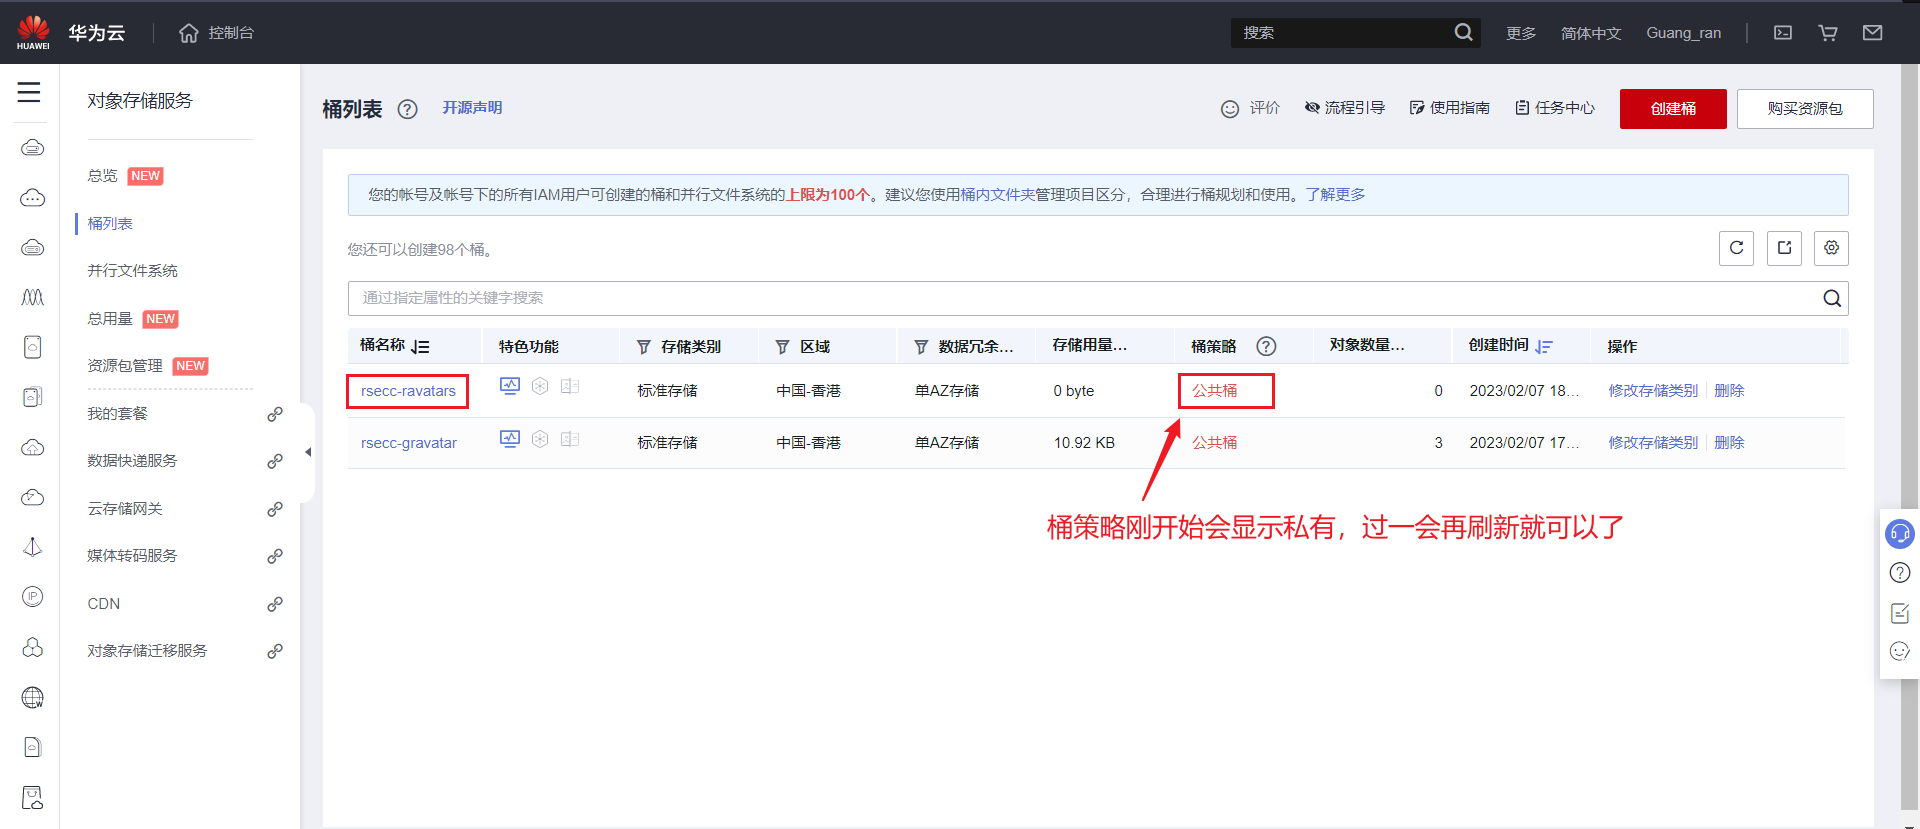Viewport: 1920px width, 829px height.
Task: Collapse the sidebar with the arrow handle
Action: coord(308,452)
